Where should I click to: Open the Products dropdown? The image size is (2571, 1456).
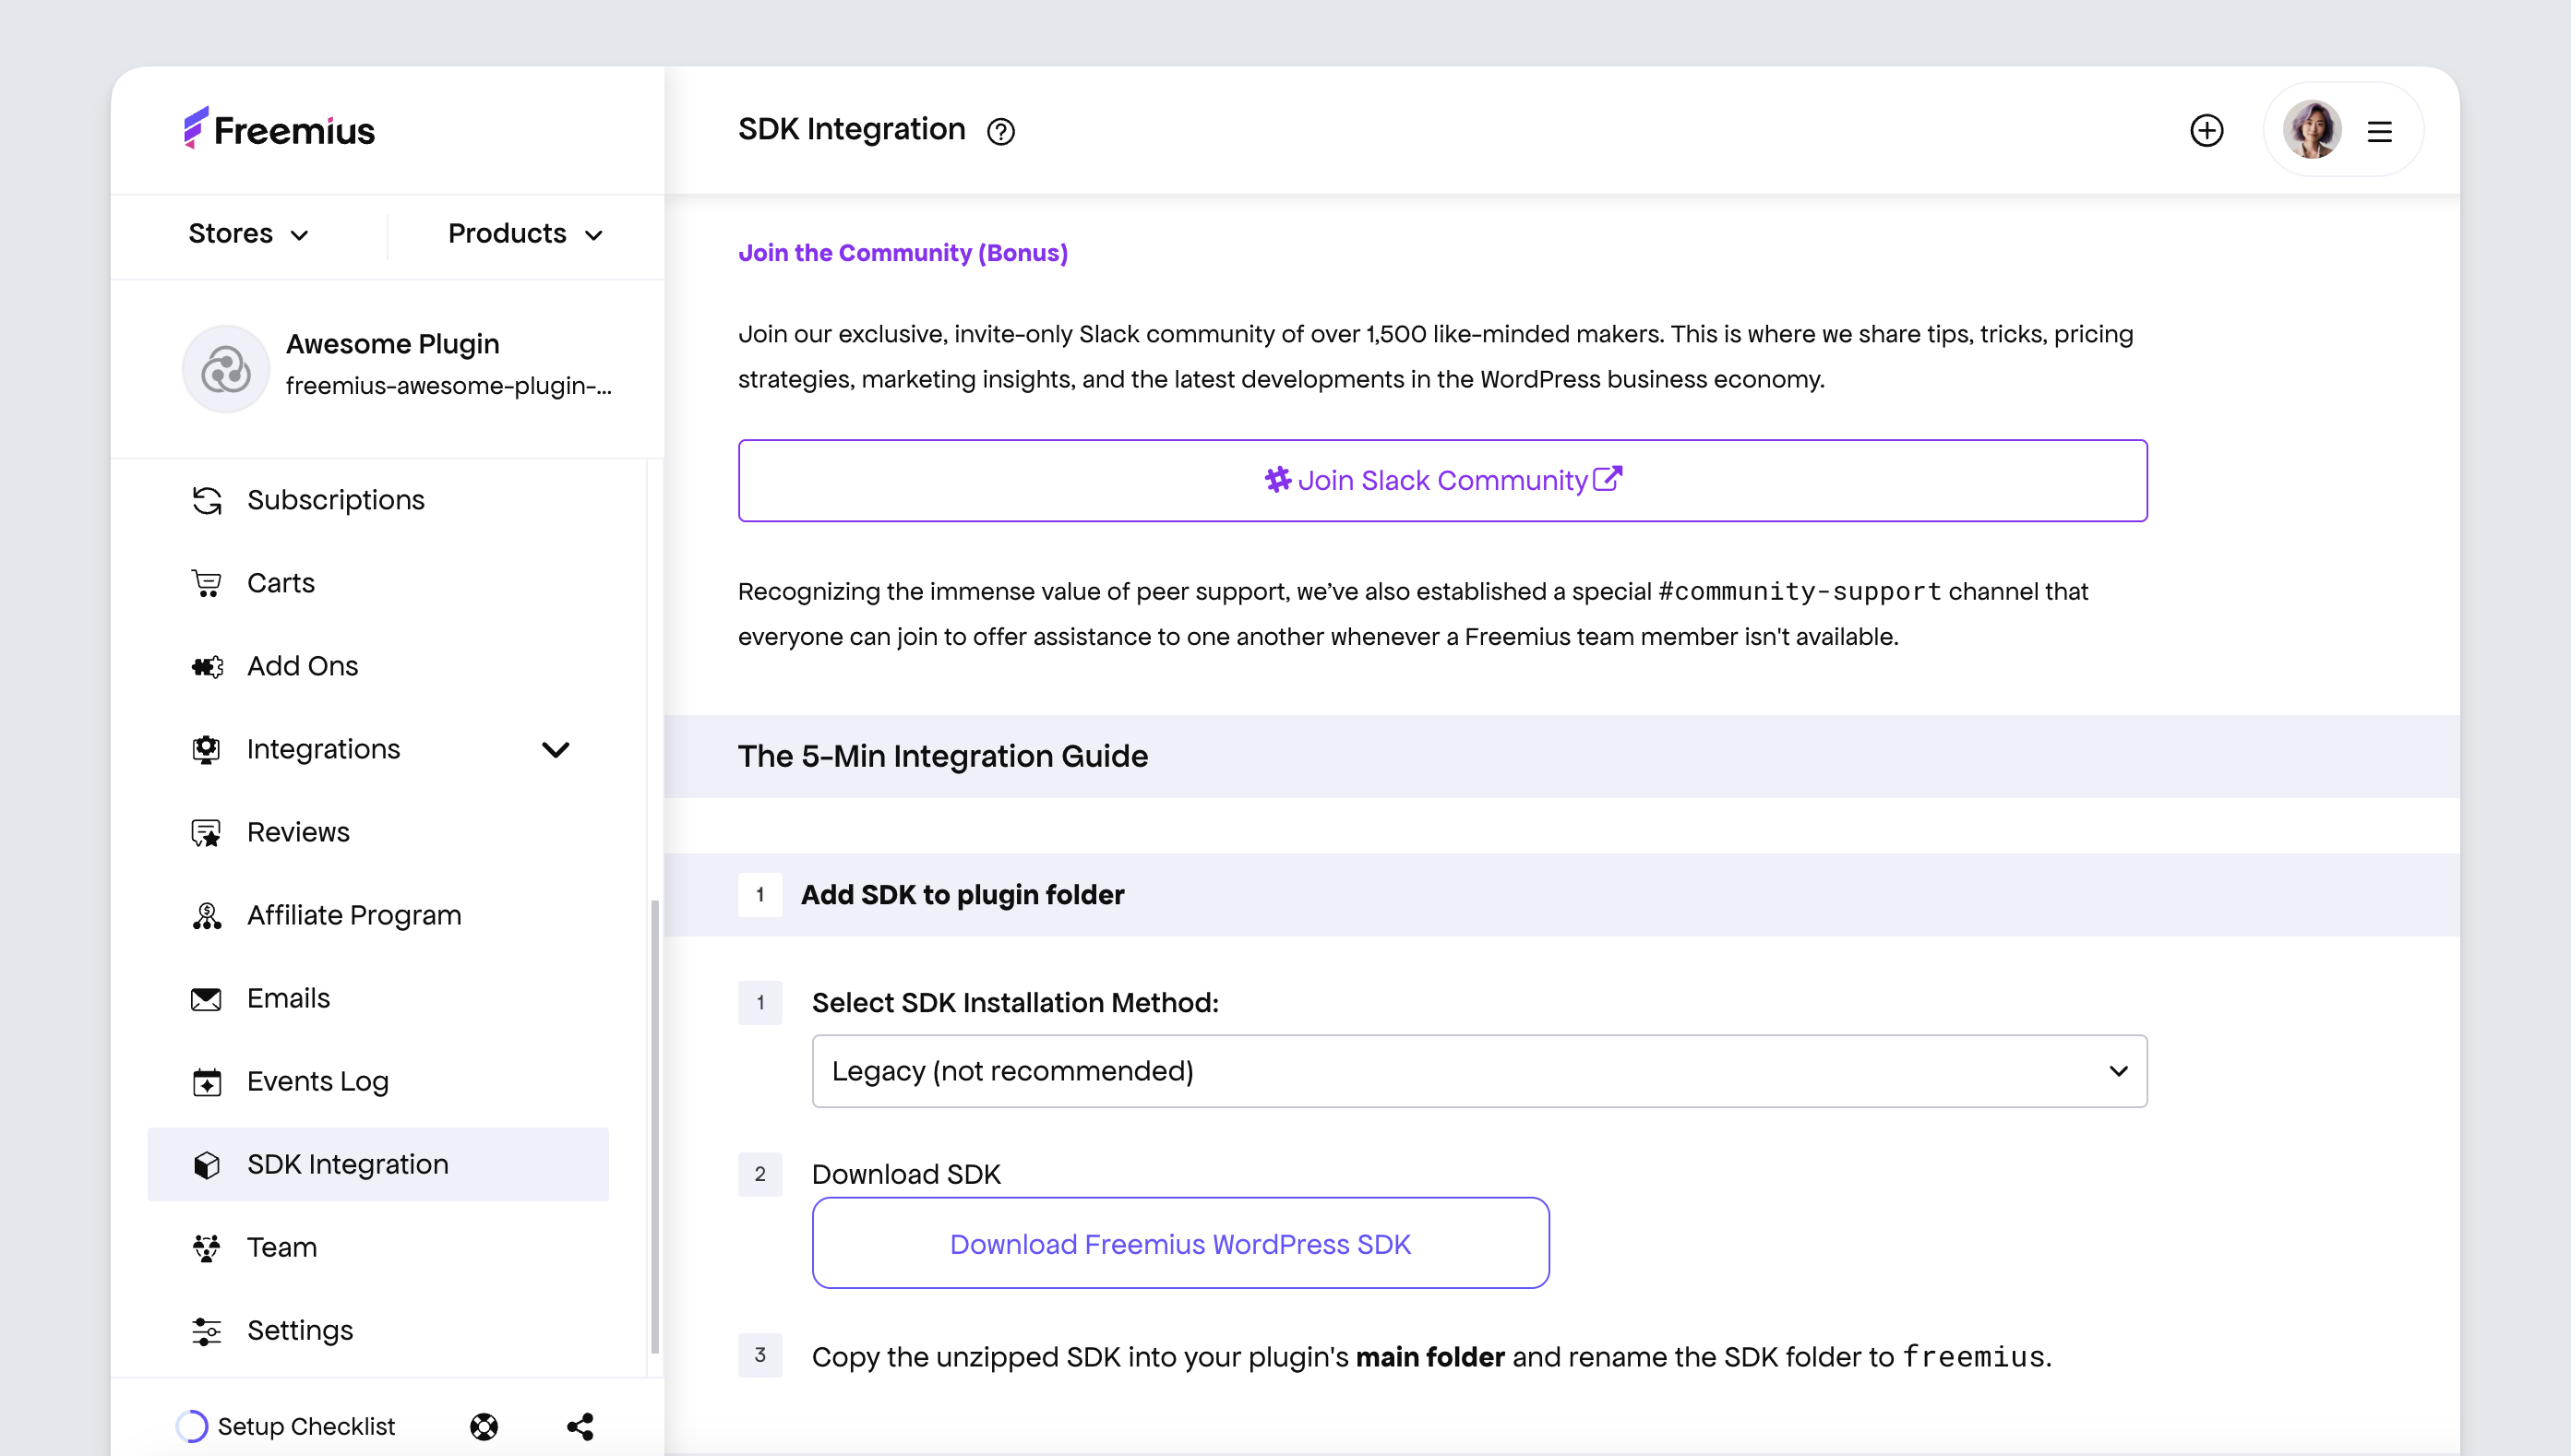click(525, 234)
